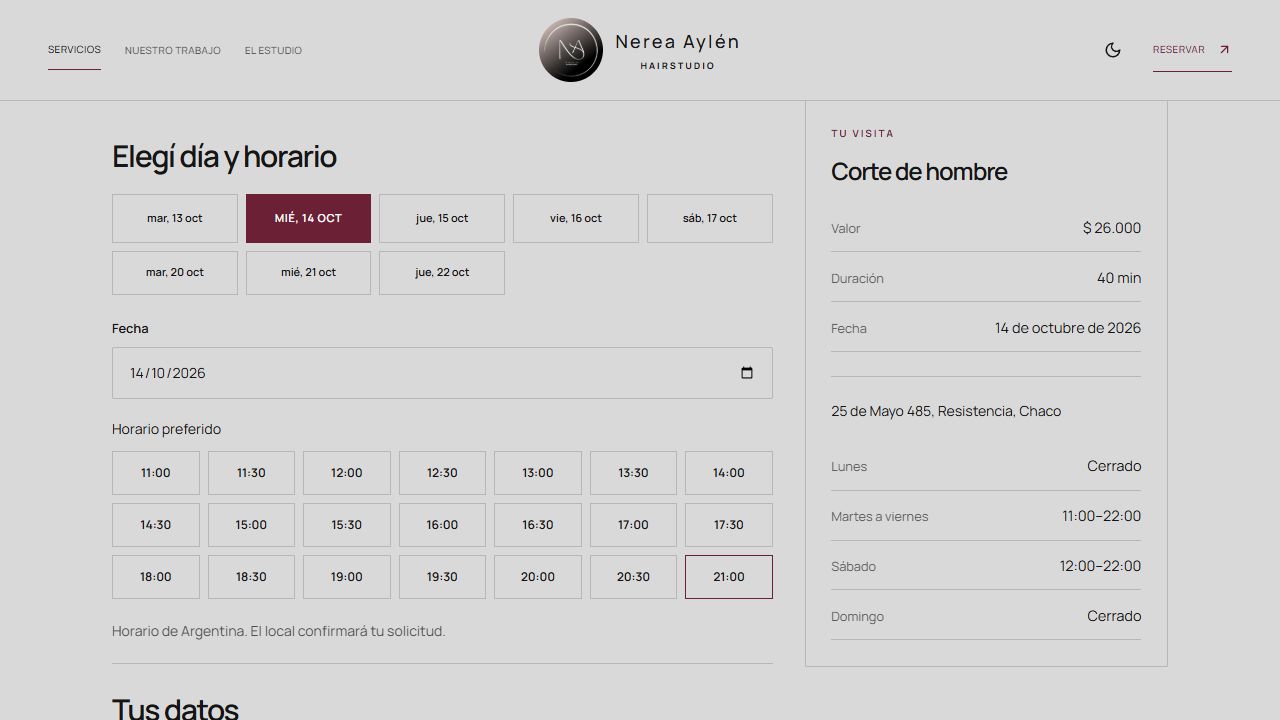This screenshot has width=1280, height=720.
Task: Choose jue, 15 oct date
Action: [442, 218]
